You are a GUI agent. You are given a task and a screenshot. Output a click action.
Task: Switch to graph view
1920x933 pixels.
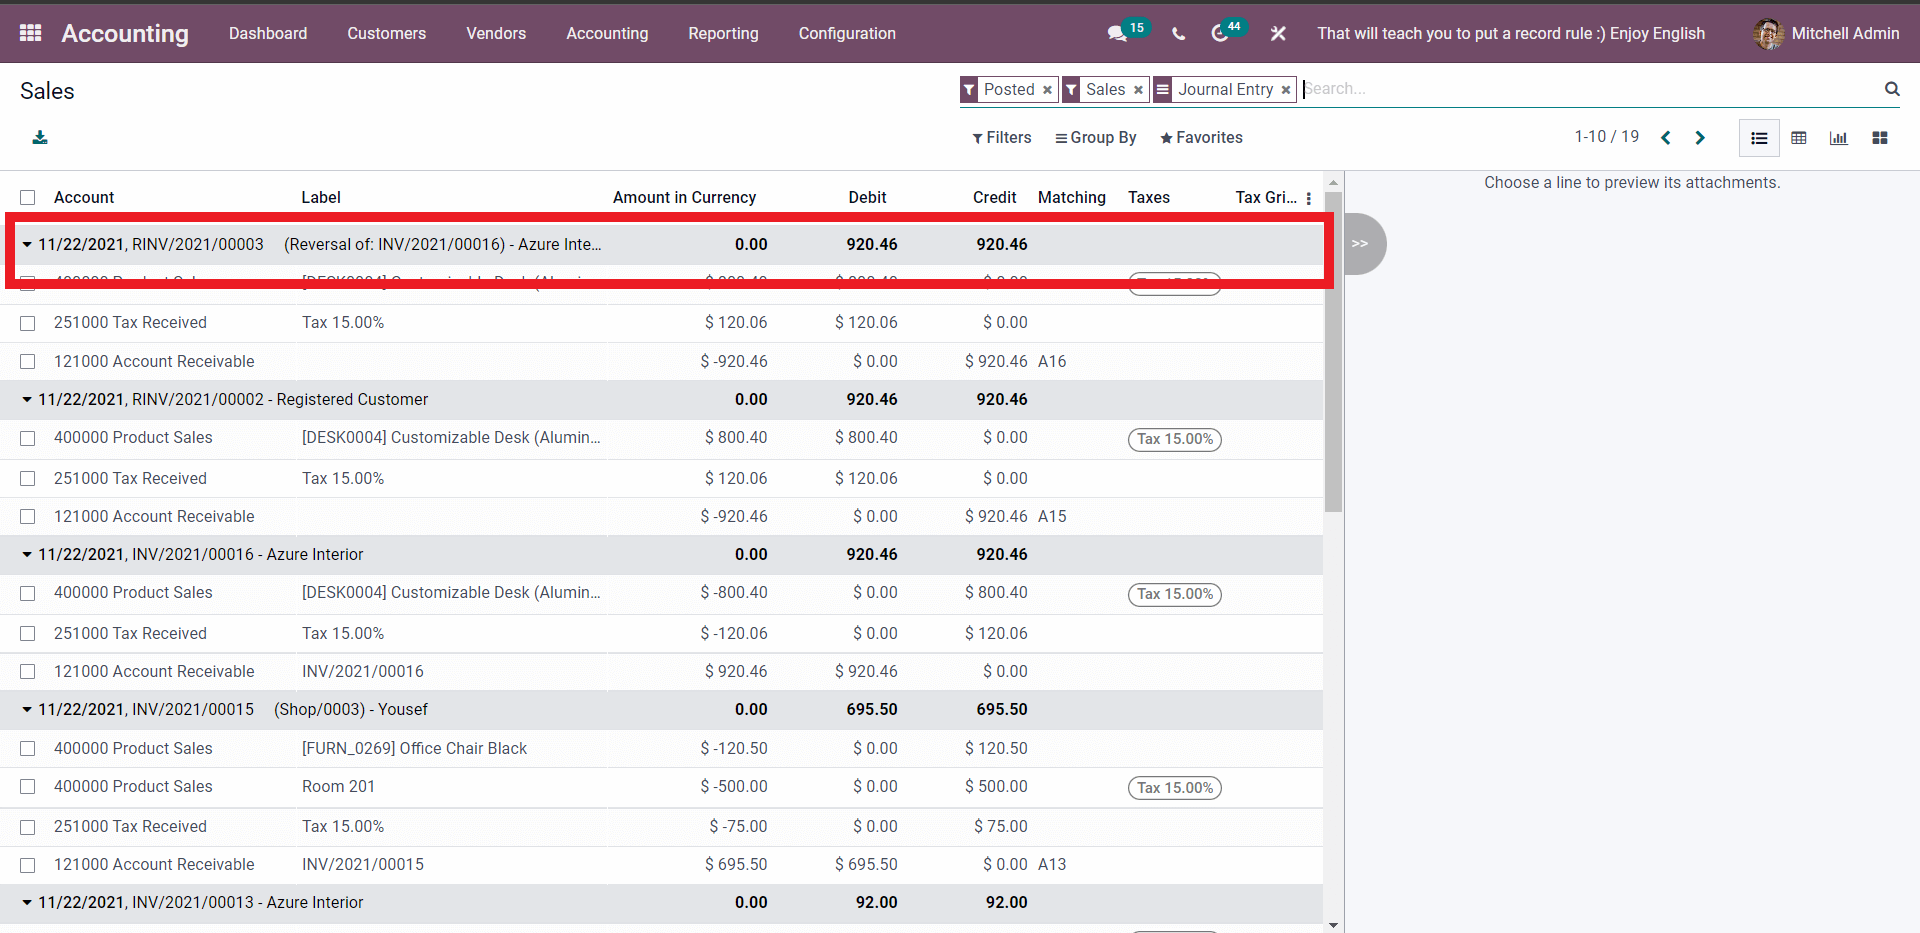[x=1839, y=138]
